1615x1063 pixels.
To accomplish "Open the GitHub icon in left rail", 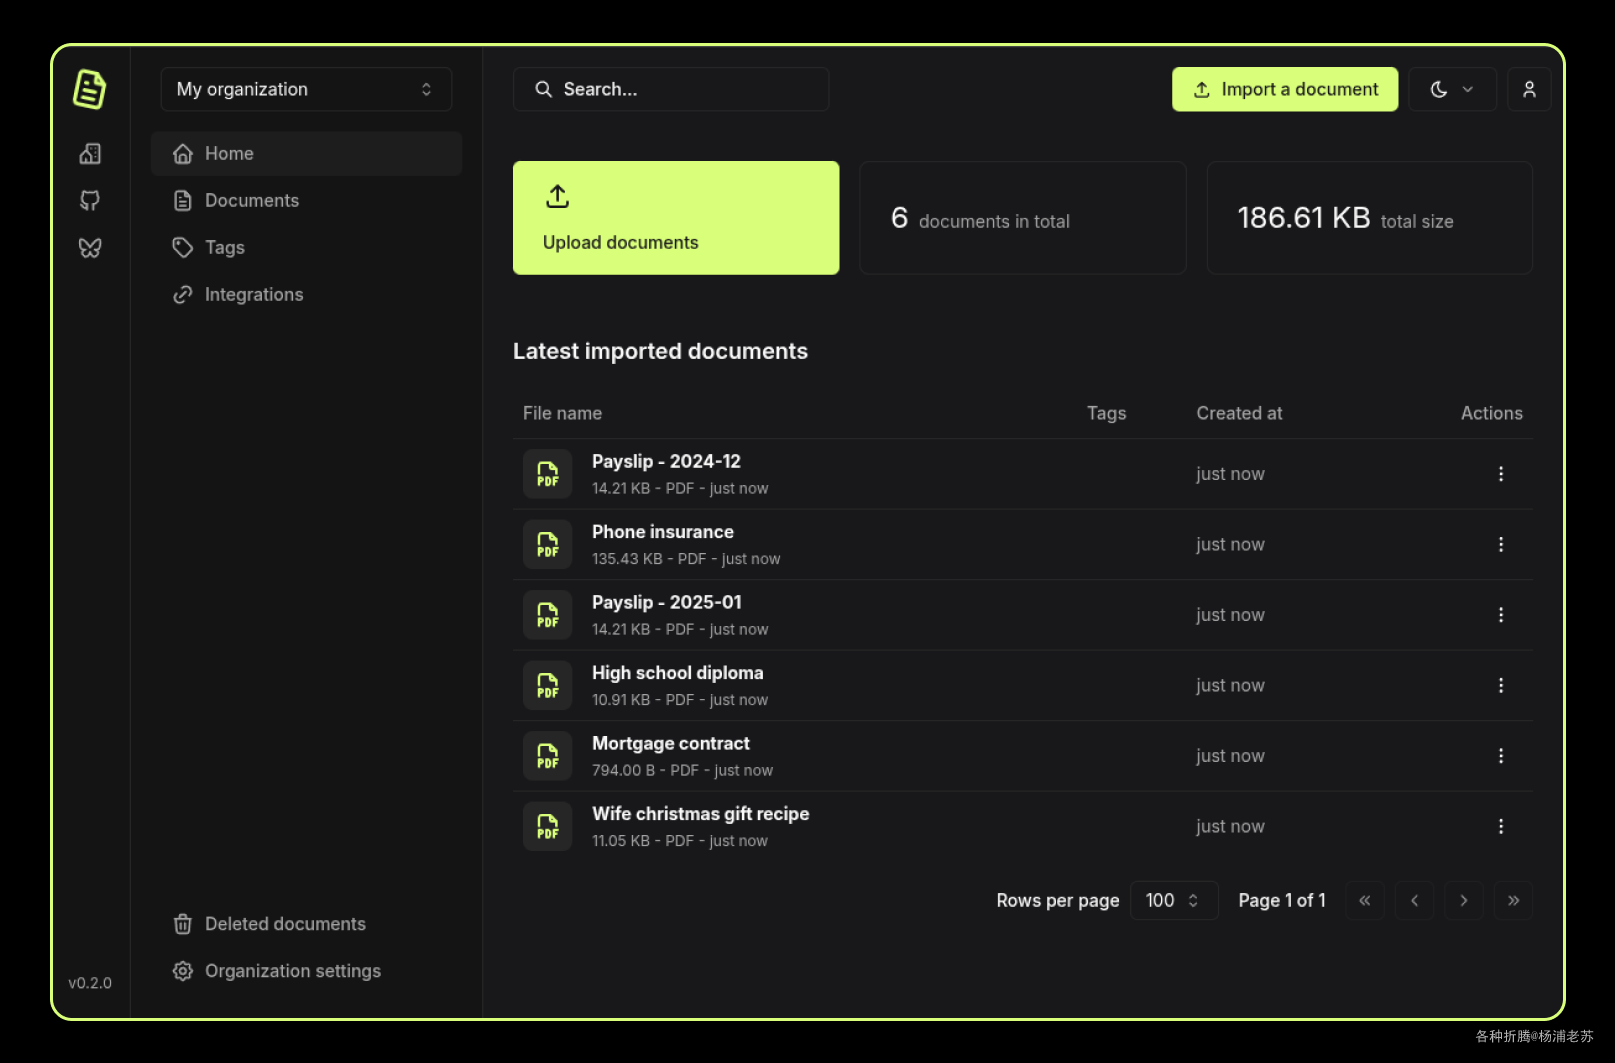I will click(90, 200).
